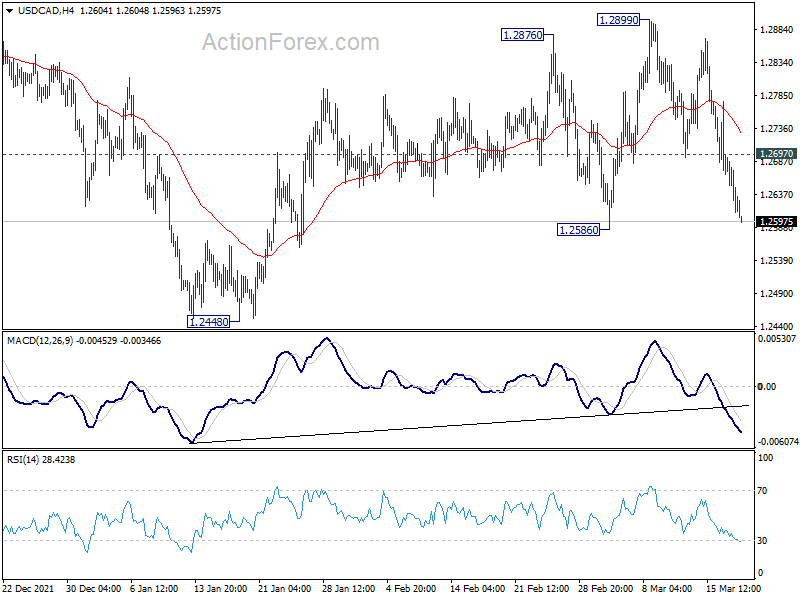800x600 pixels.
Task: Select the 15 Mar 12:00 time label
Action: 733,589
